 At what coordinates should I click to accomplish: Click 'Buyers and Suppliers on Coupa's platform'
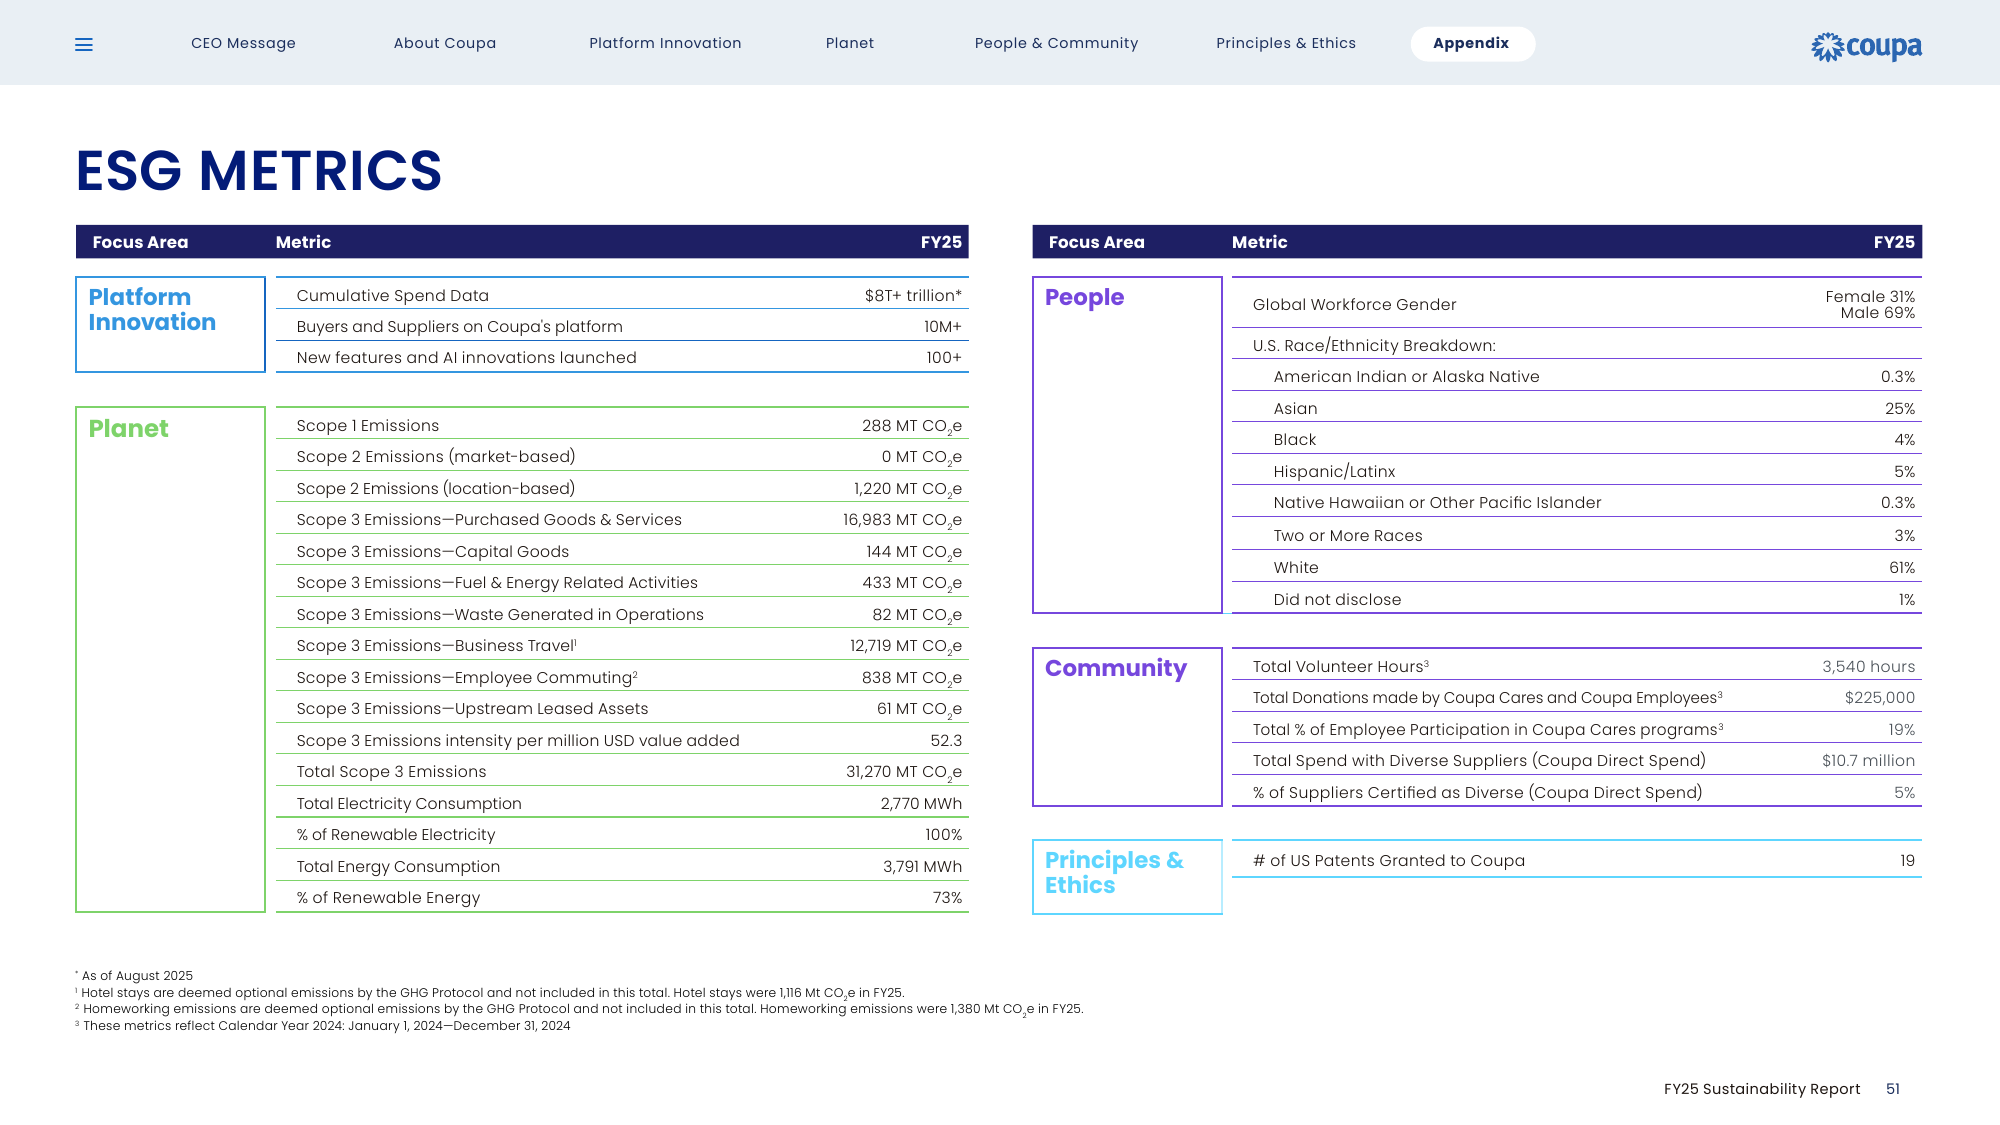[459, 327]
